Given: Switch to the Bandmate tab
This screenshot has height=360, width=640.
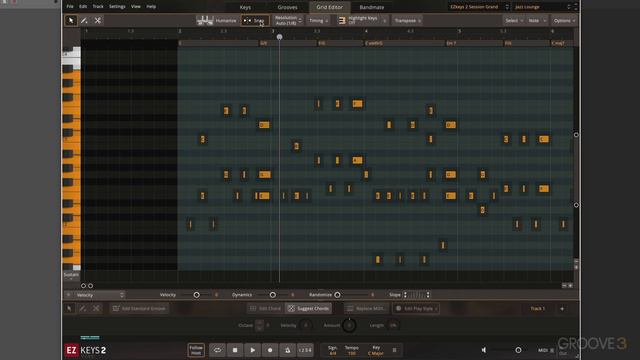Looking at the screenshot, I should click(371, 7).
